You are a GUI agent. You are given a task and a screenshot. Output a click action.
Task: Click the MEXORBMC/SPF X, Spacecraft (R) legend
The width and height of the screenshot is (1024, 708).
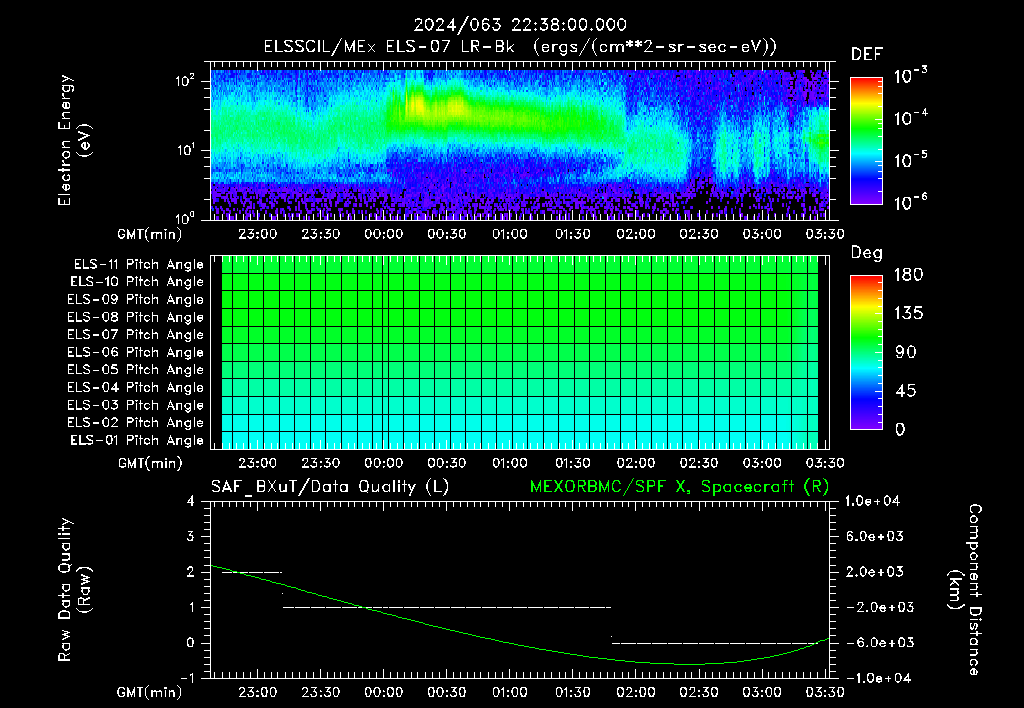679,487
